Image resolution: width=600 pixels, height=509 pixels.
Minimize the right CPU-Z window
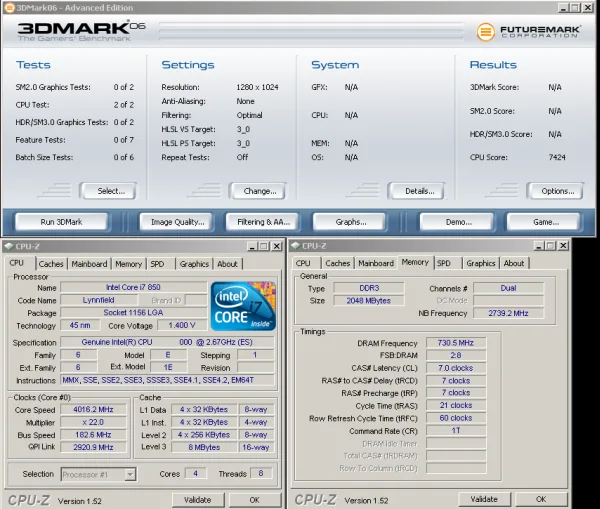[x=539, y=246]
